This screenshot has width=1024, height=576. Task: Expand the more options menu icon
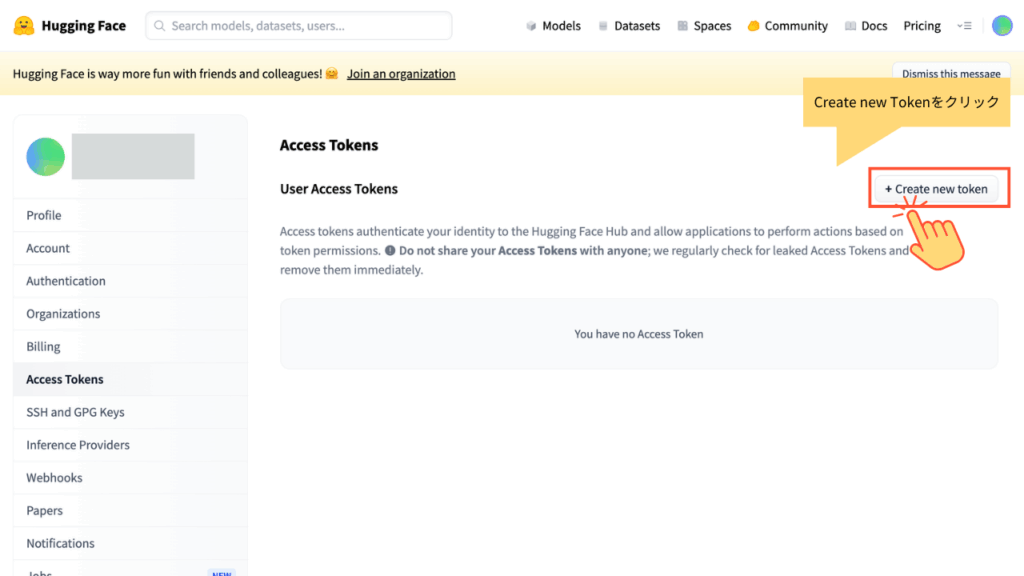[964, 26]
